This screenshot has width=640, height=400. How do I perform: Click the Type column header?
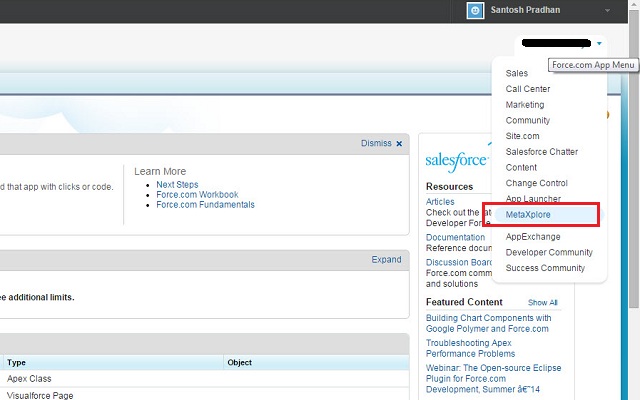[x=16, y=362]
